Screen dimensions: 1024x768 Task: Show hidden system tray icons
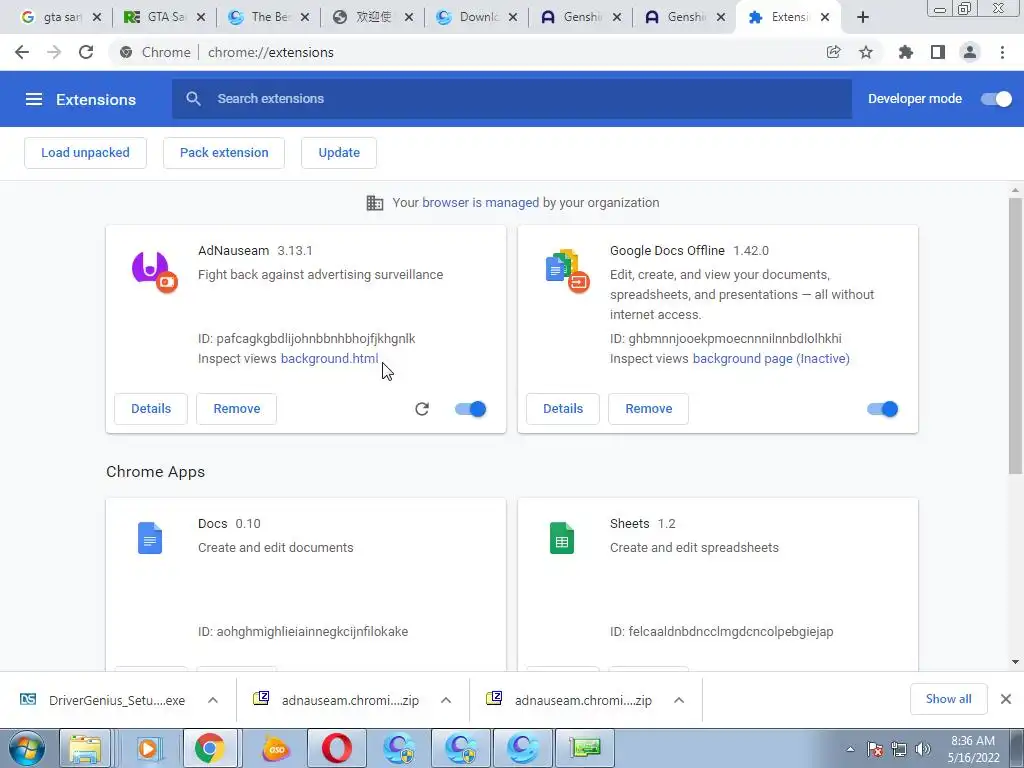pyautogui.click(x=850, y=749)
